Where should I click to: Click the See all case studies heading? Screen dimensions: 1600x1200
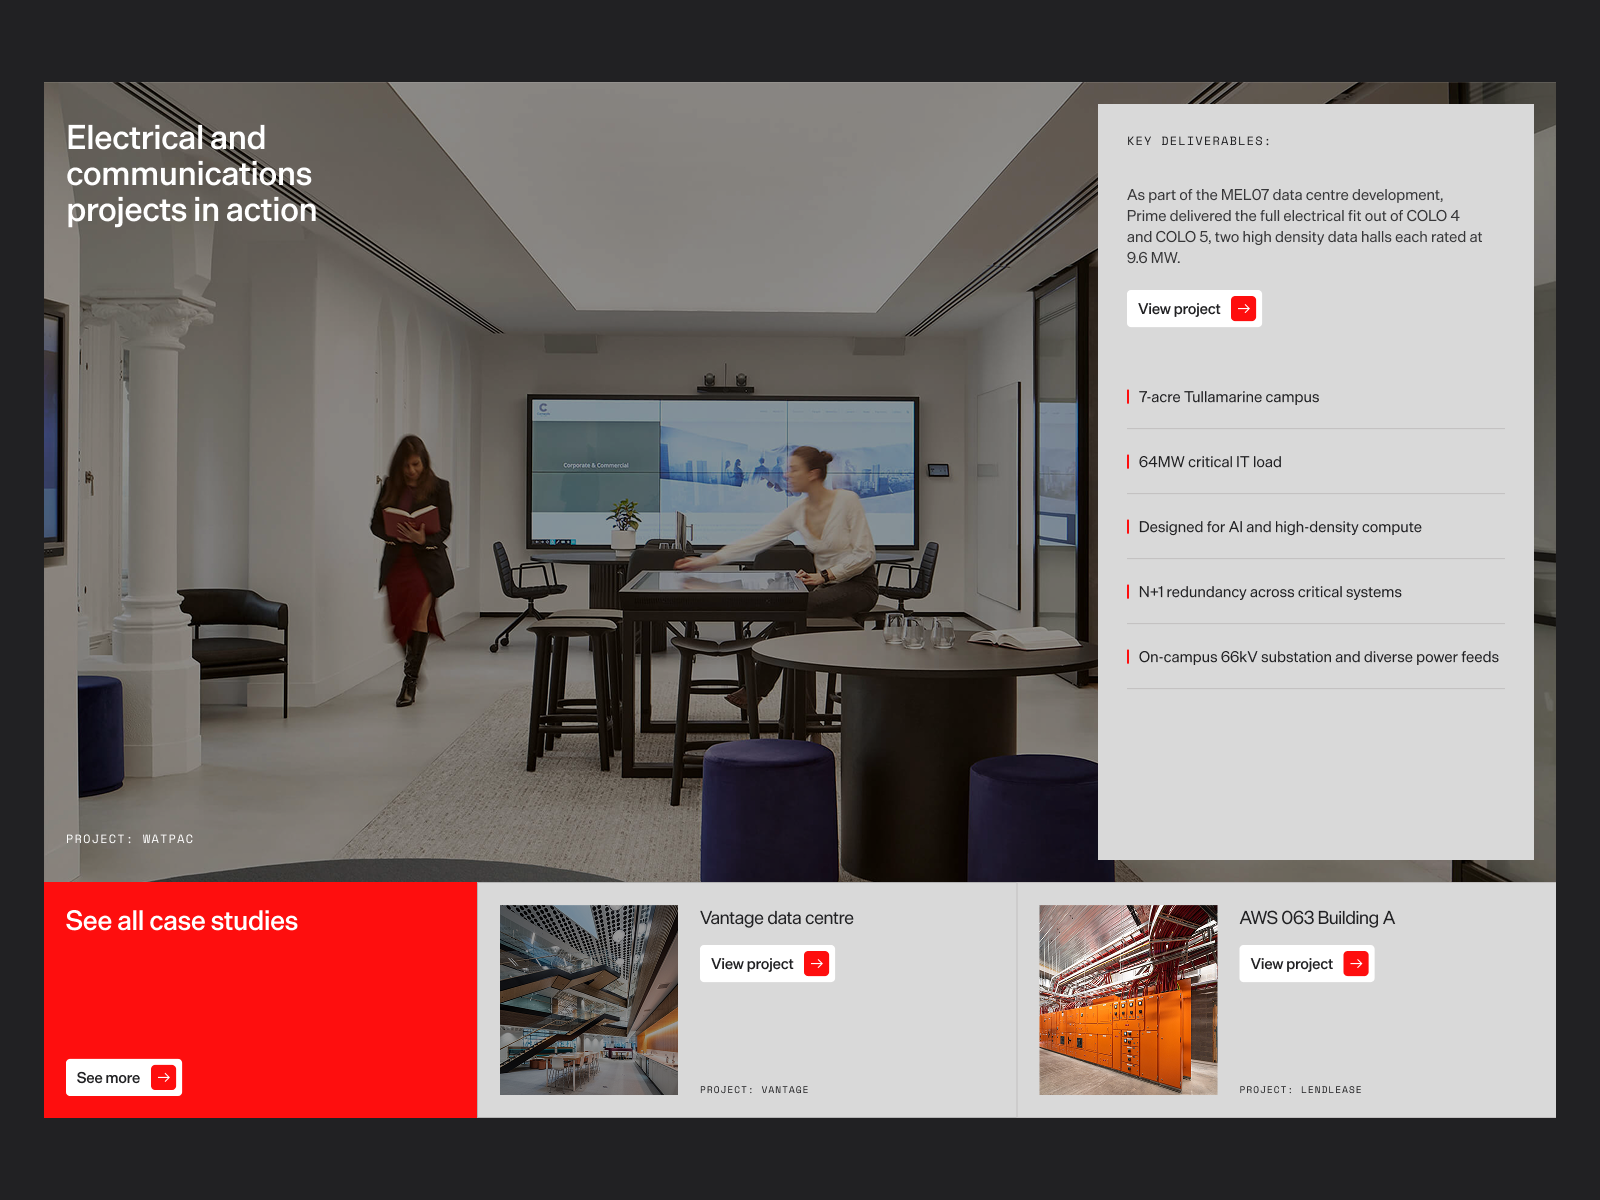[x=182, y=921]
